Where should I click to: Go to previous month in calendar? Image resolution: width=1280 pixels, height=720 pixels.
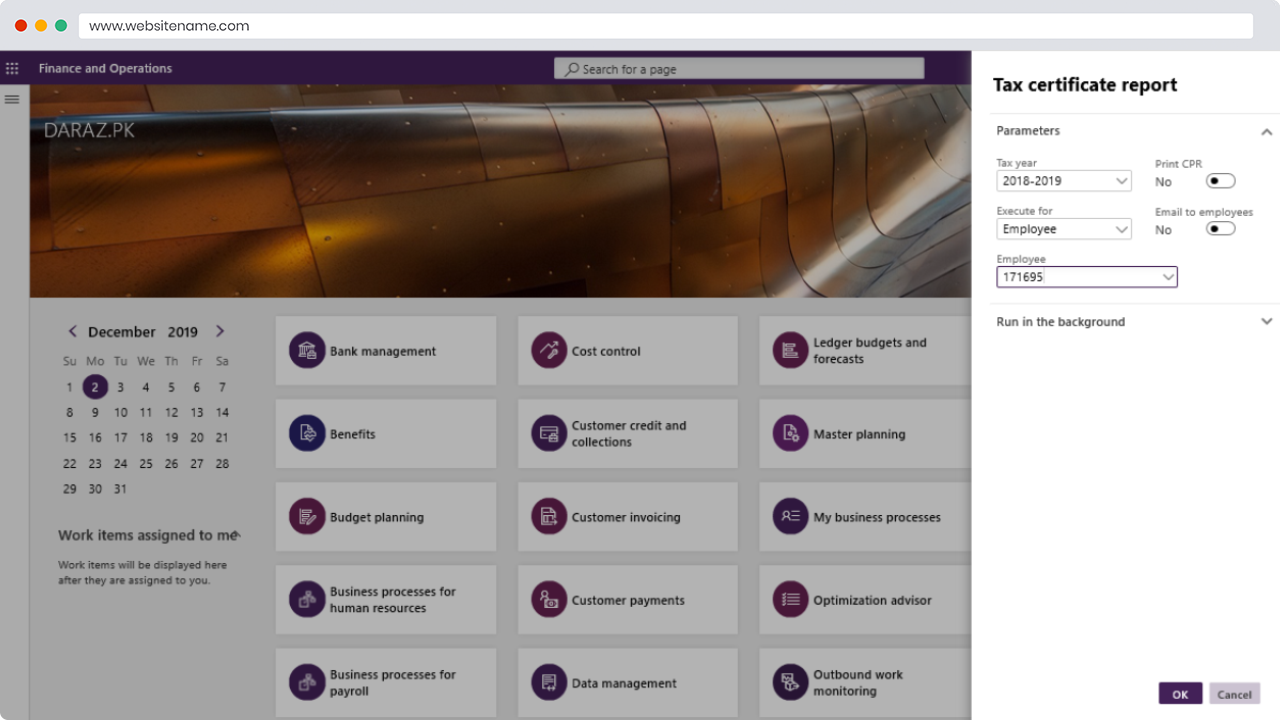click(72, 332)
